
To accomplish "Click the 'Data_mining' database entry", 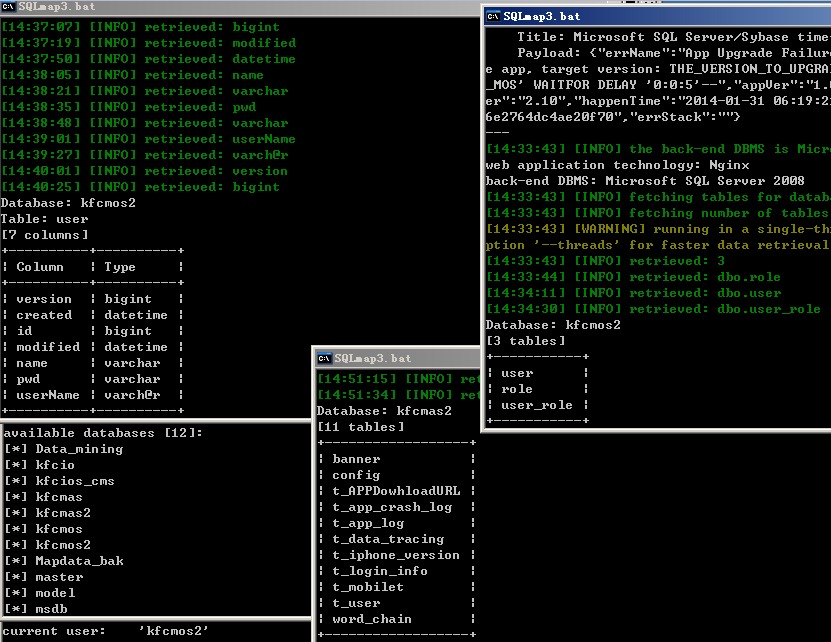I will tap(79, 449).
